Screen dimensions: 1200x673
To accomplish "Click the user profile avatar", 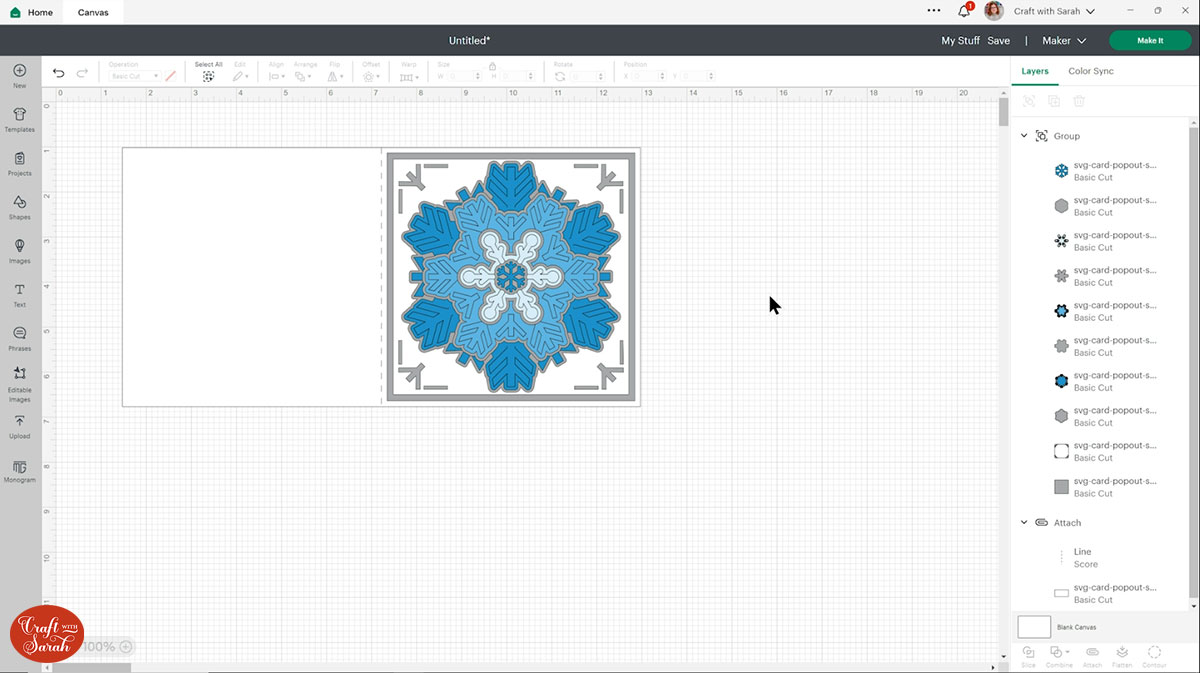I will (993, 11).
